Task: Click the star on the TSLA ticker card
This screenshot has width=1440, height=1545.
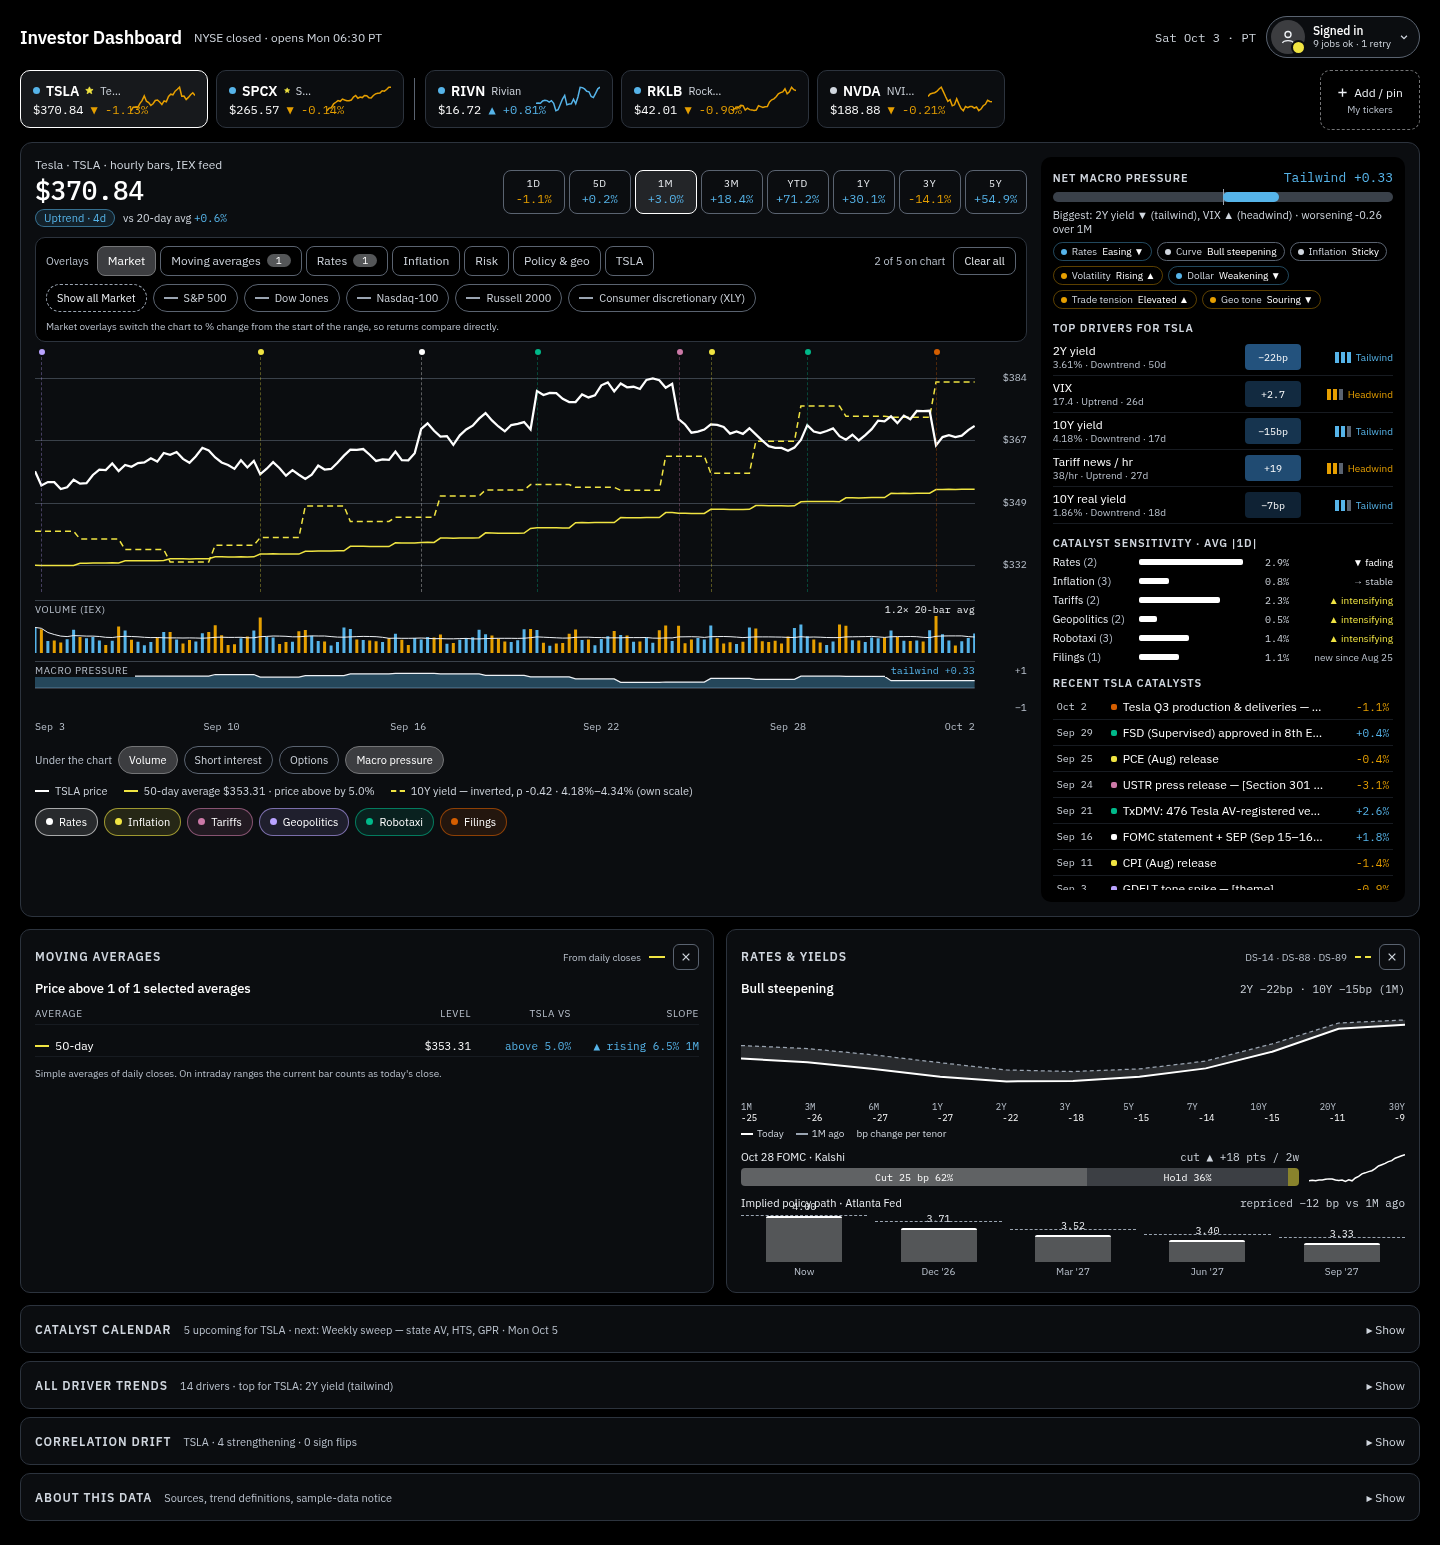Action: click(x=90, y=91)
